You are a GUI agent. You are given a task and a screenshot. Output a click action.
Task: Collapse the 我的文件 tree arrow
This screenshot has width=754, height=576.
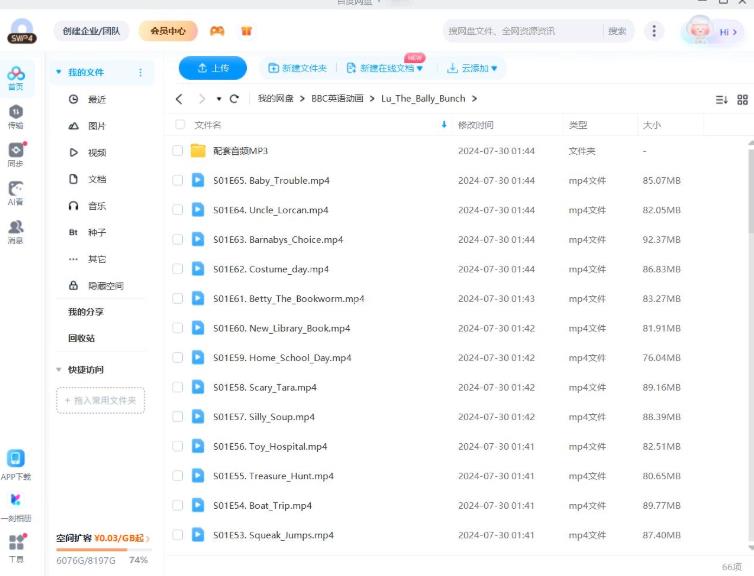59,72
